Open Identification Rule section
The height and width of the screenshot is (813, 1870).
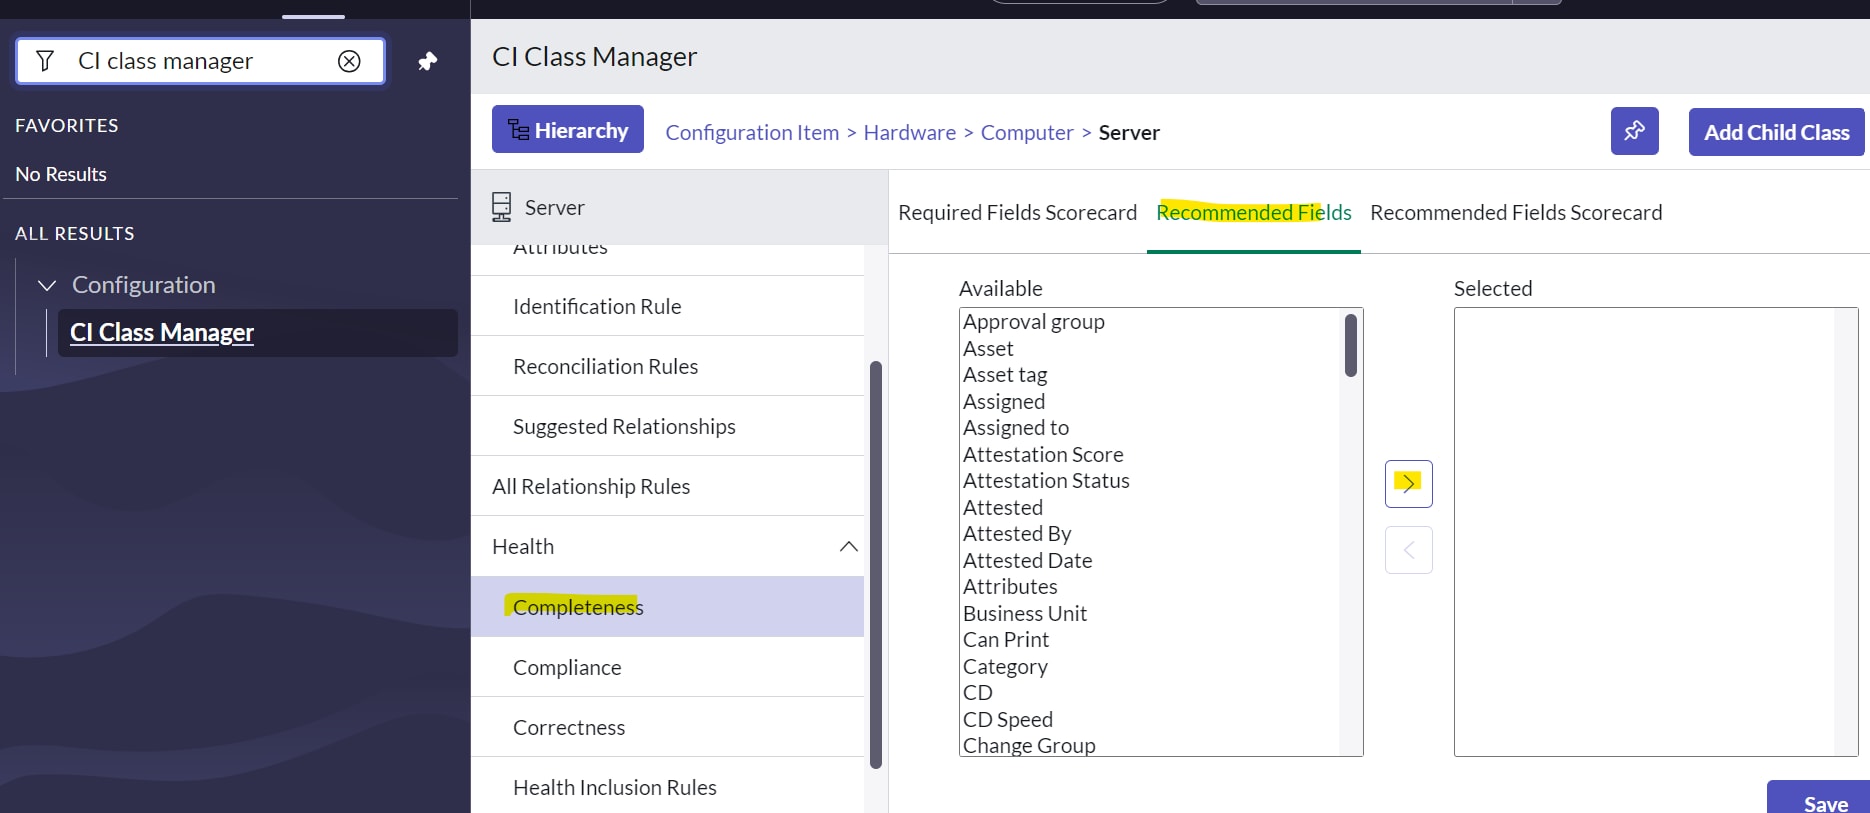point(667,306)
